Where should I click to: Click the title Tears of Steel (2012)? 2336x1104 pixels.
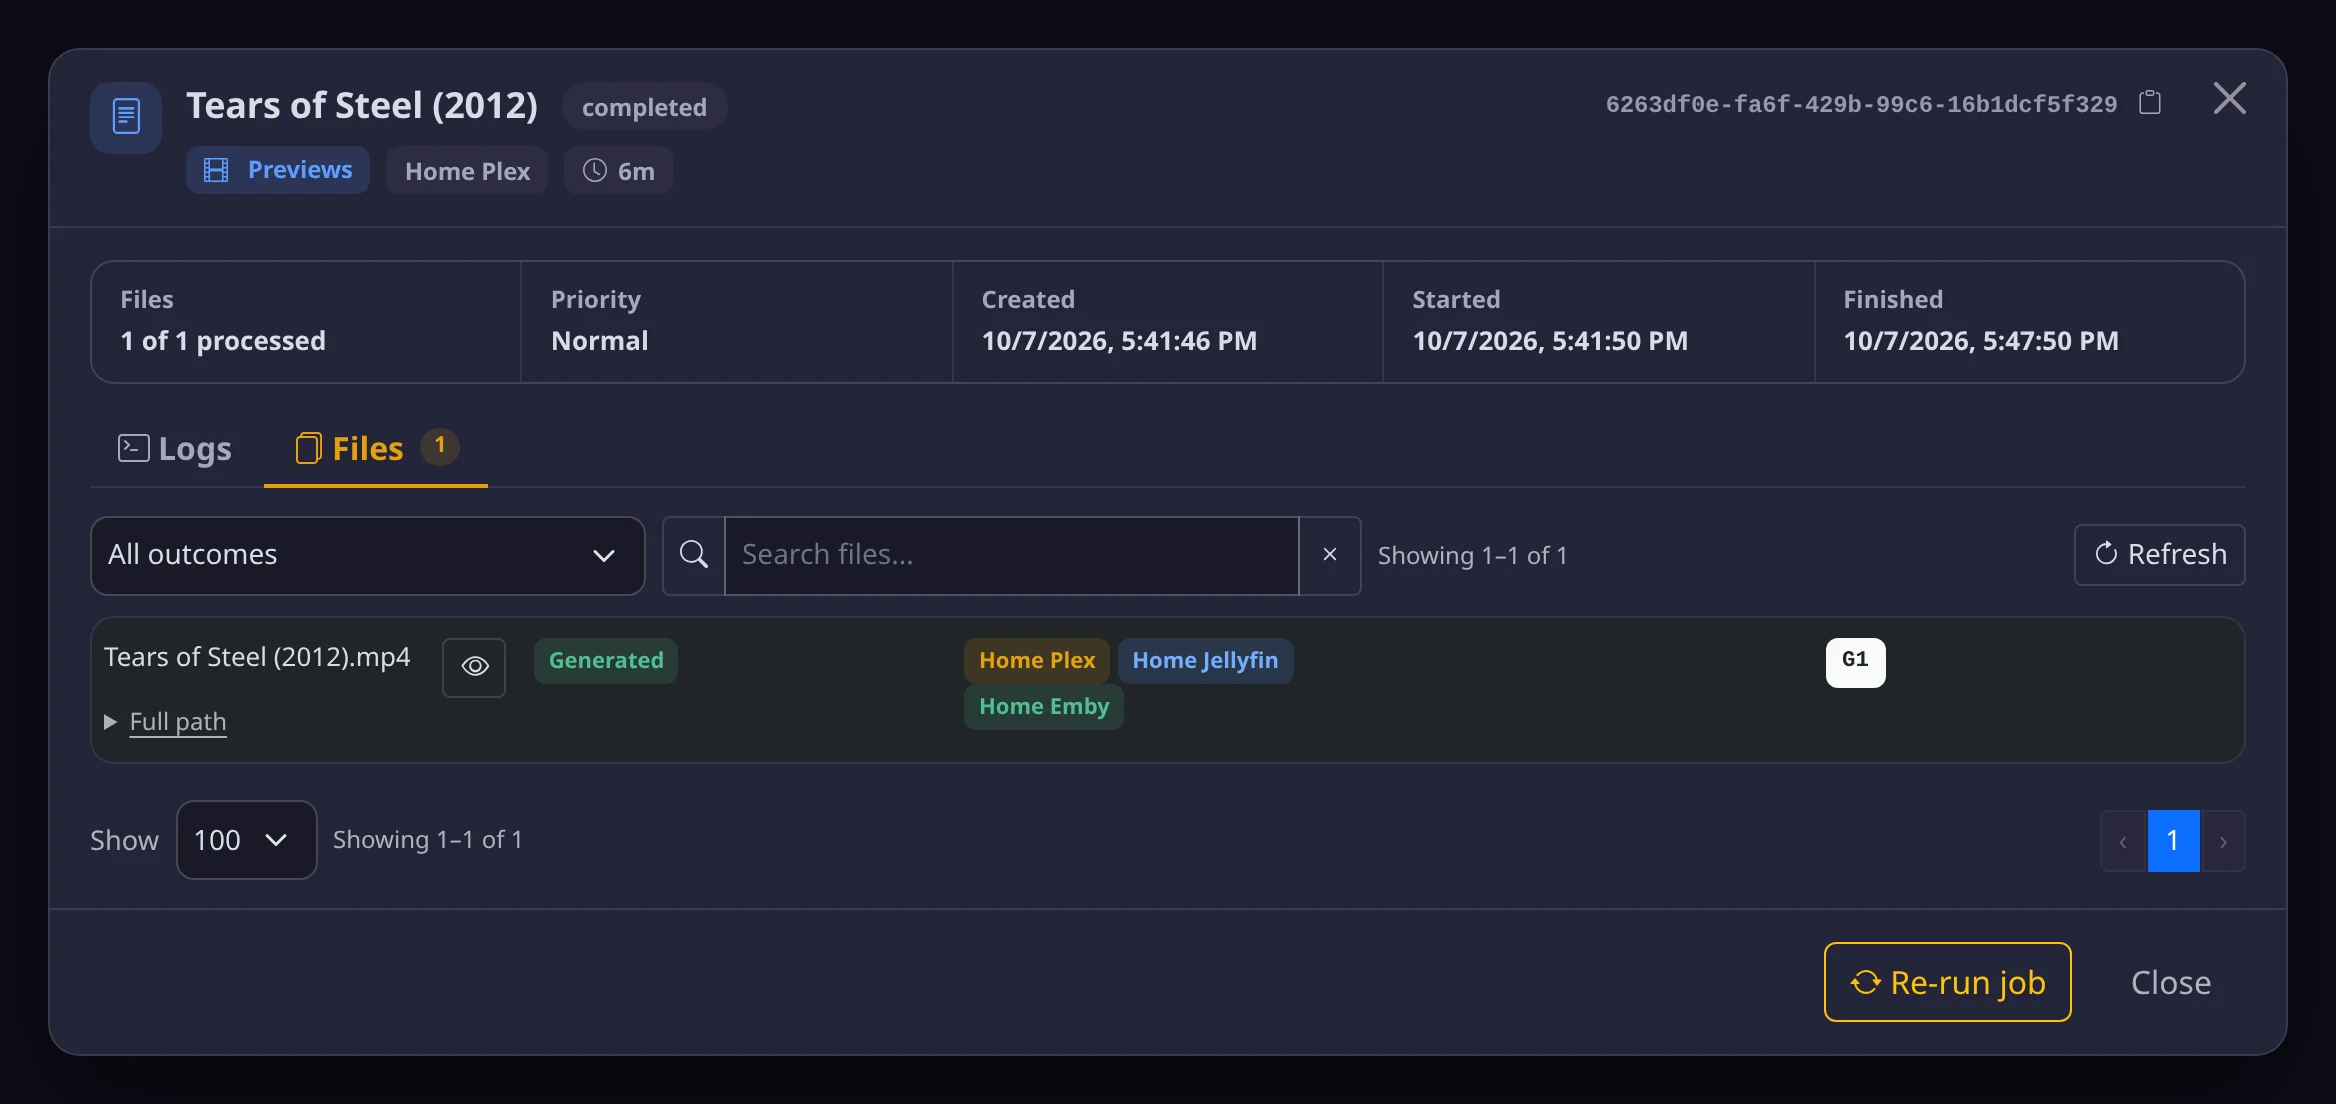click(x=362, y=106)
